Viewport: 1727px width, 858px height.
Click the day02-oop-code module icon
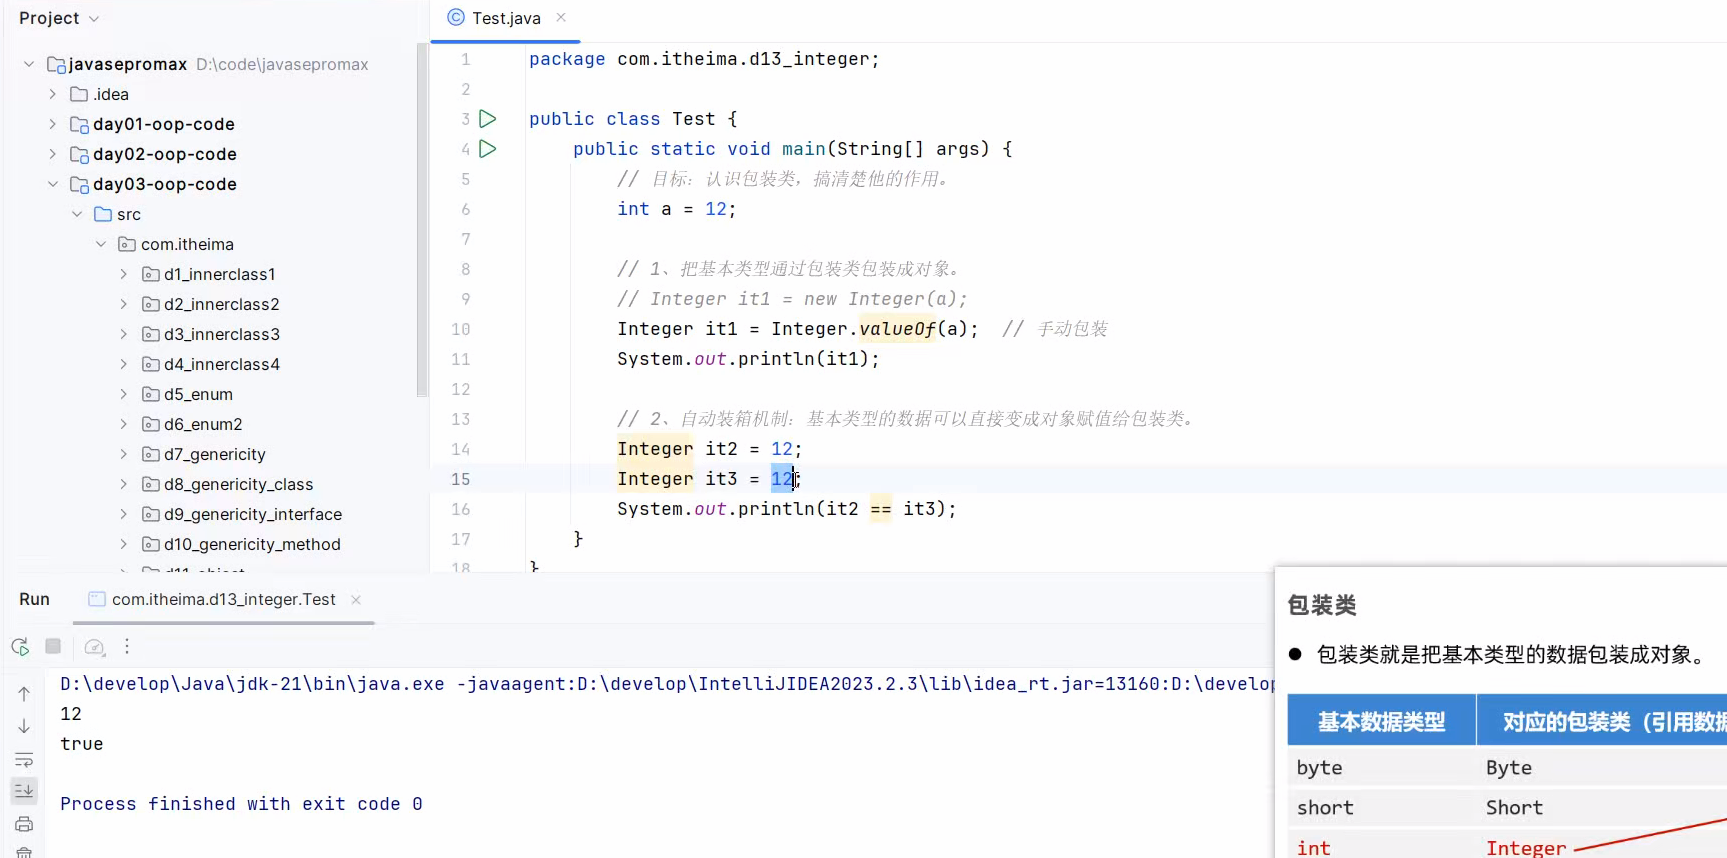[79, 154]
